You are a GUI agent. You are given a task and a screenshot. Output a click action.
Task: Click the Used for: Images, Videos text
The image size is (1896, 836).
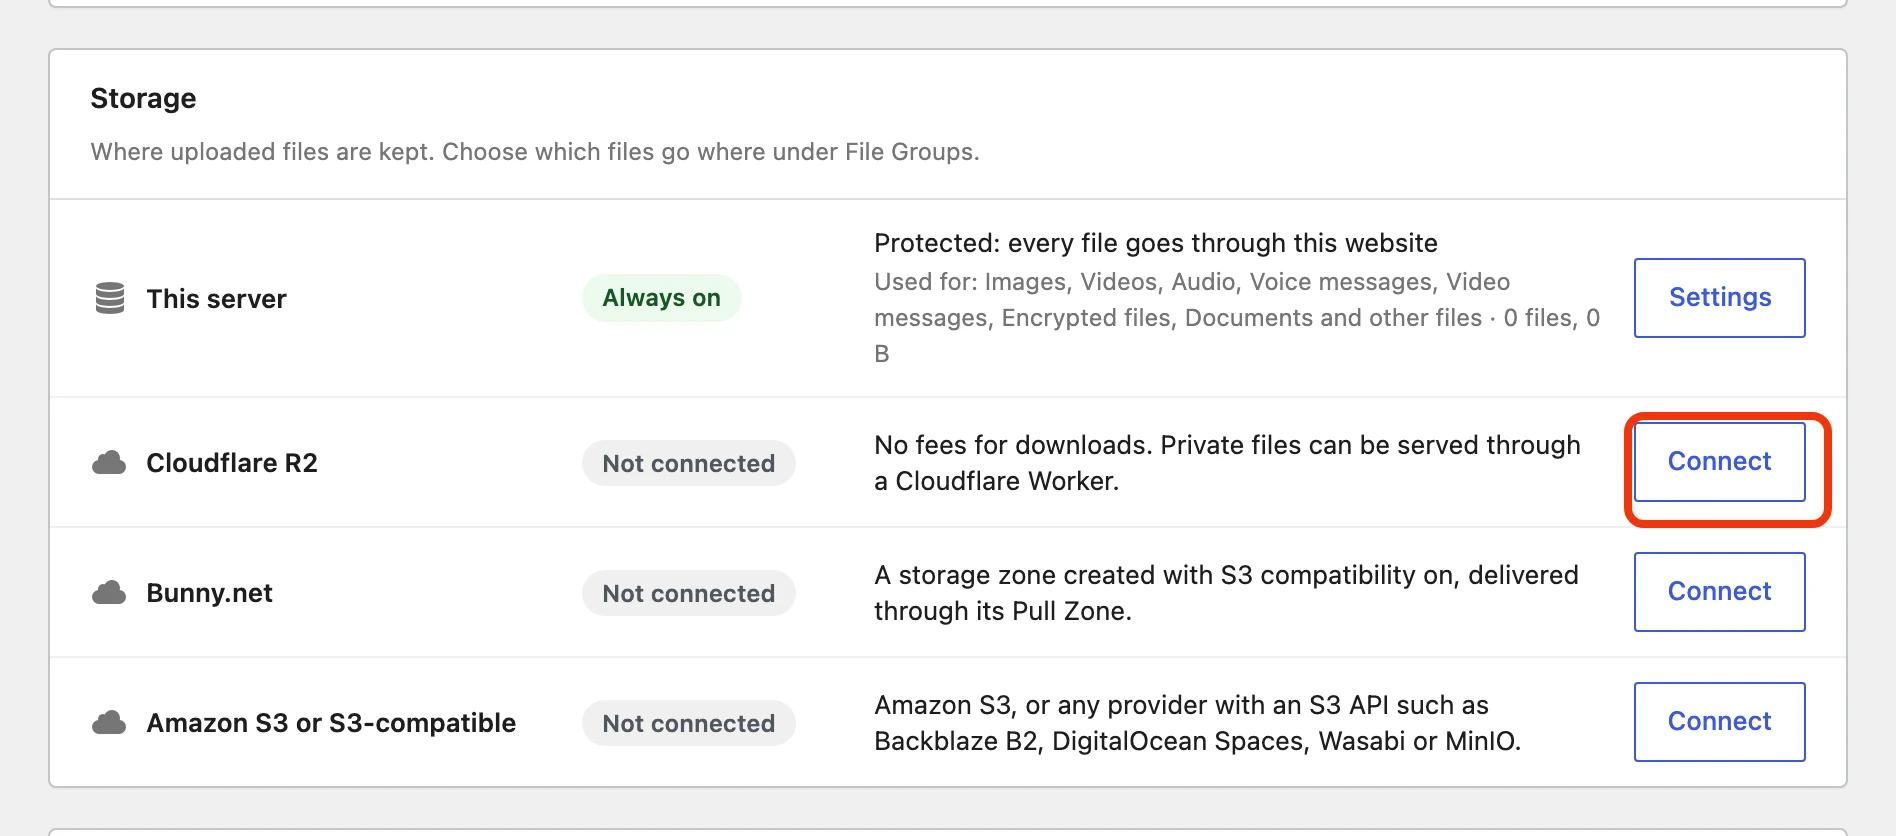coord(1237,317)
